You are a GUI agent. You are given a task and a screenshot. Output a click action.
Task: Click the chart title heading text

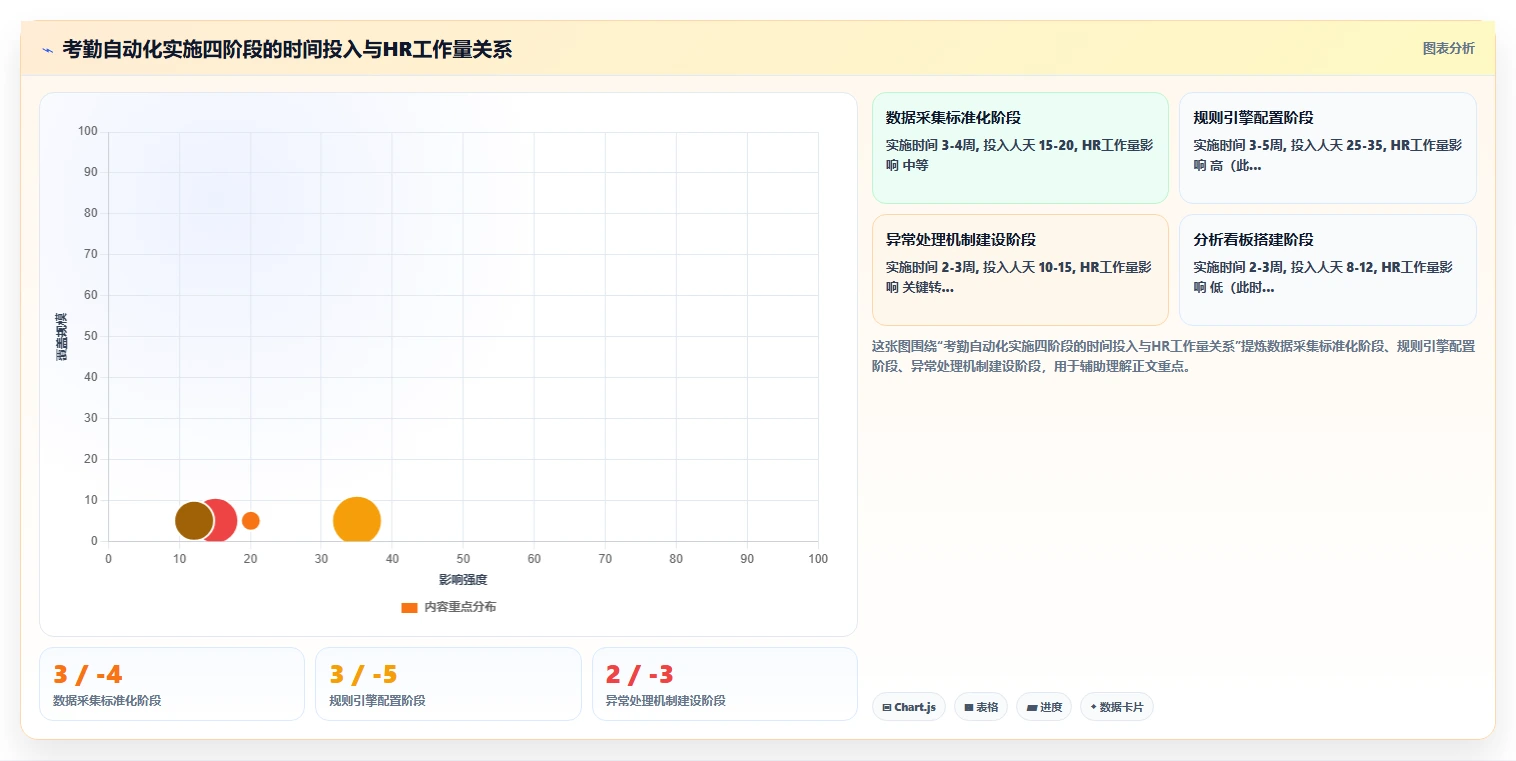pyautogui.click(x=287, y=49)
